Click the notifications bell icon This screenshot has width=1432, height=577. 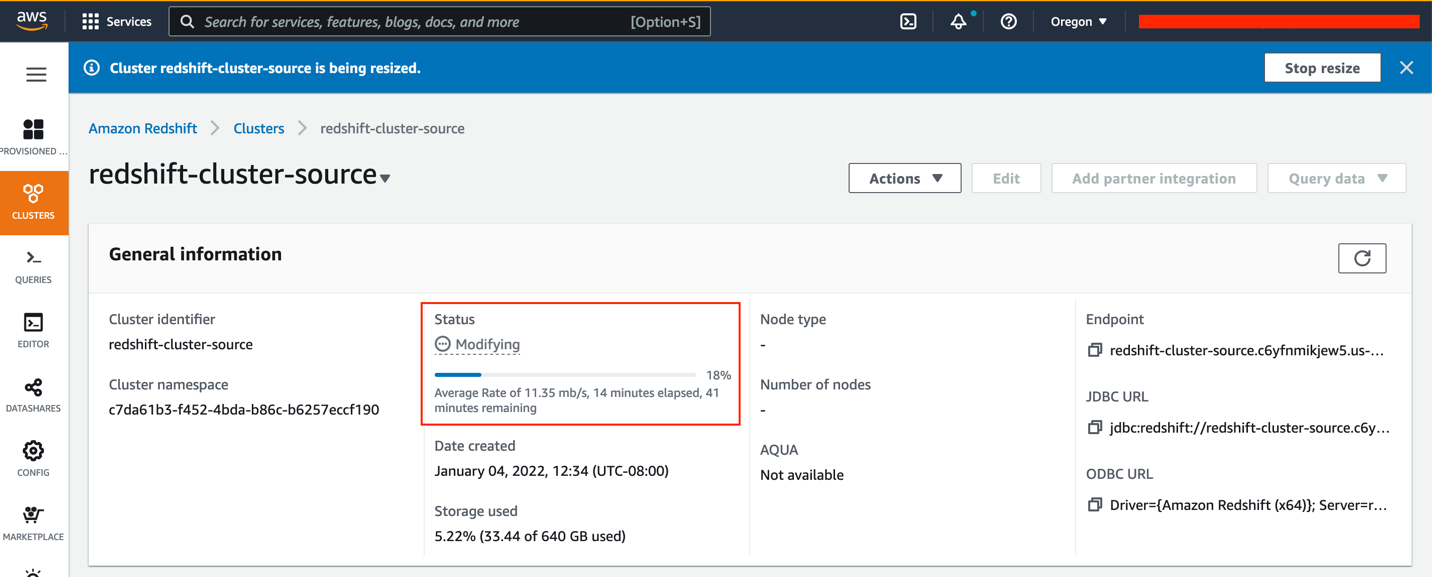[x=958, y=21]
